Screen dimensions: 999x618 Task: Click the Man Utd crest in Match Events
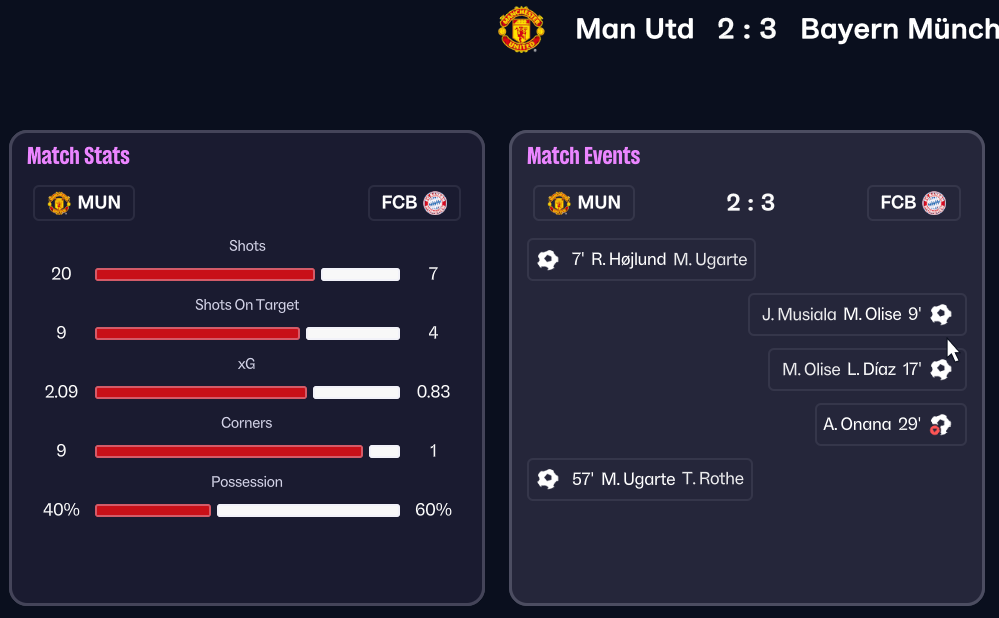coord(559,203)
